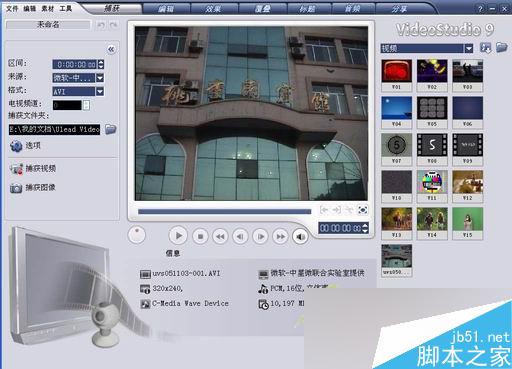Open the 编辑 menu in menu bar
This screenshot has width=512, height=369.
point(30,8)
